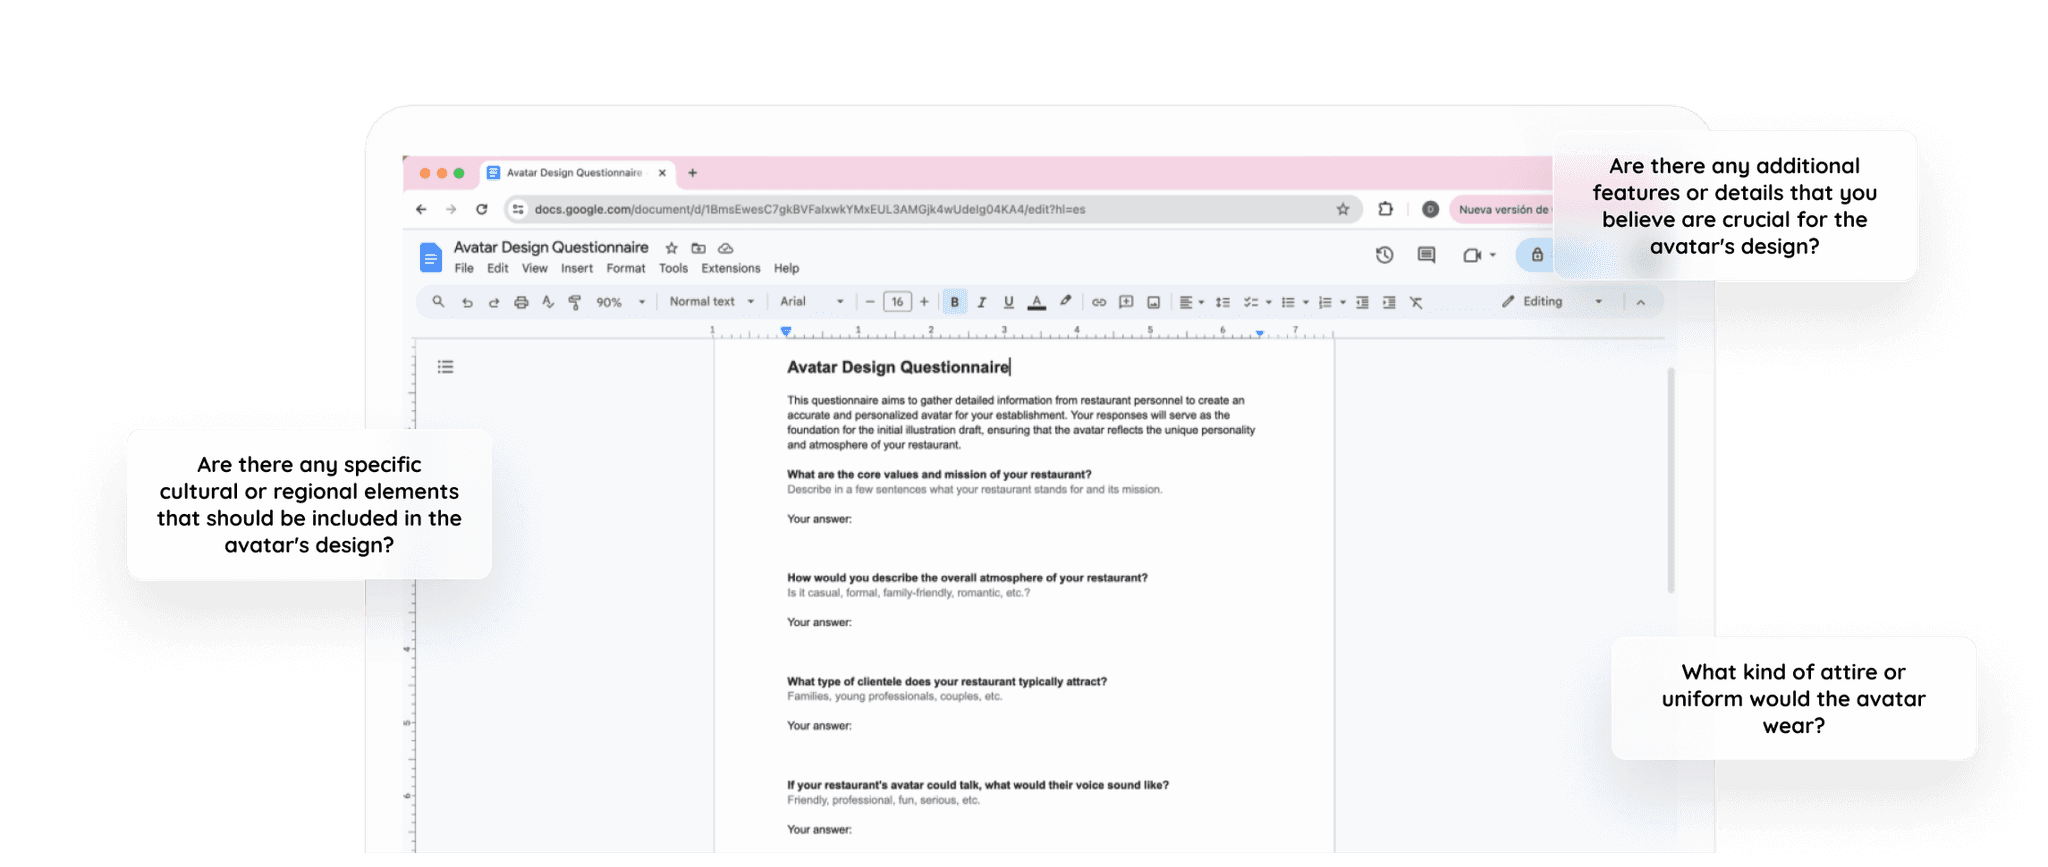This screenshot has width=2048, height=867.
Task: Go back in the browser
Action: (421, 209)
